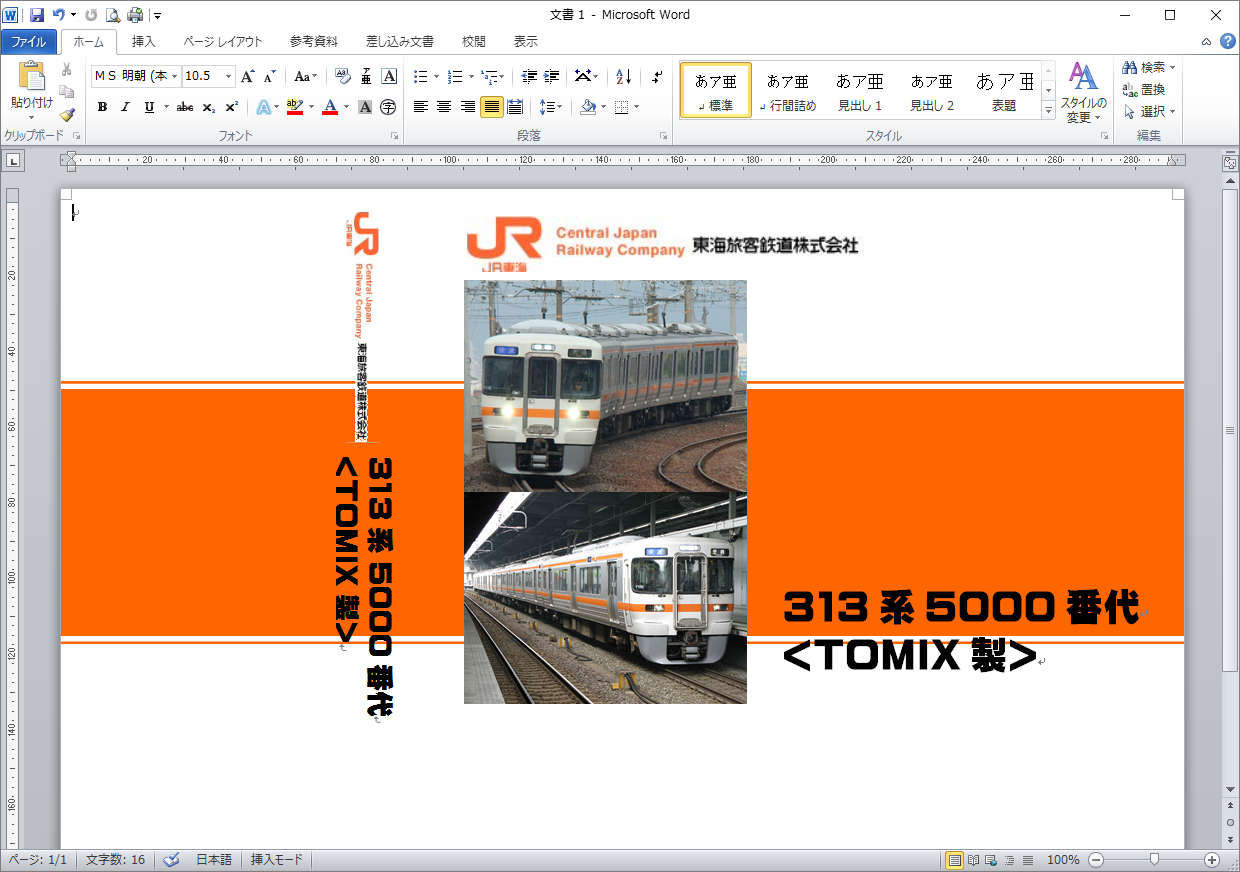This screenshot has height=872, width=1240.
Task: Click the enclosed character border icon
Action: 389,76
